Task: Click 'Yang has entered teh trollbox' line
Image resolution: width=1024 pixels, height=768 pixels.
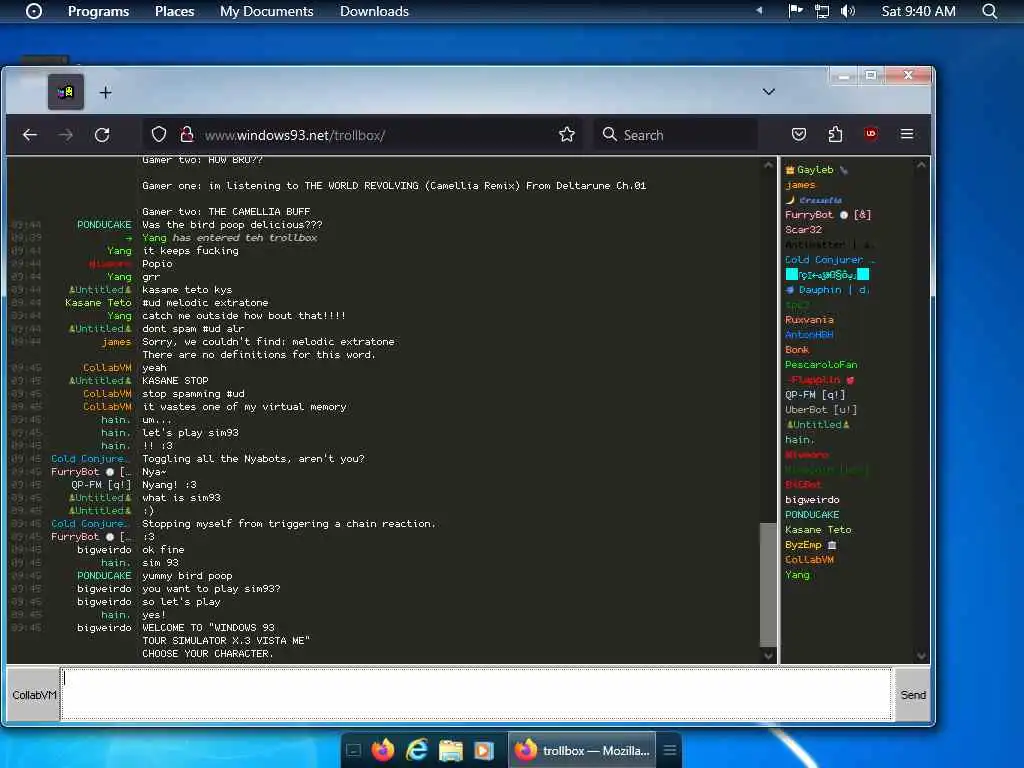Action: tap(230, 238)
